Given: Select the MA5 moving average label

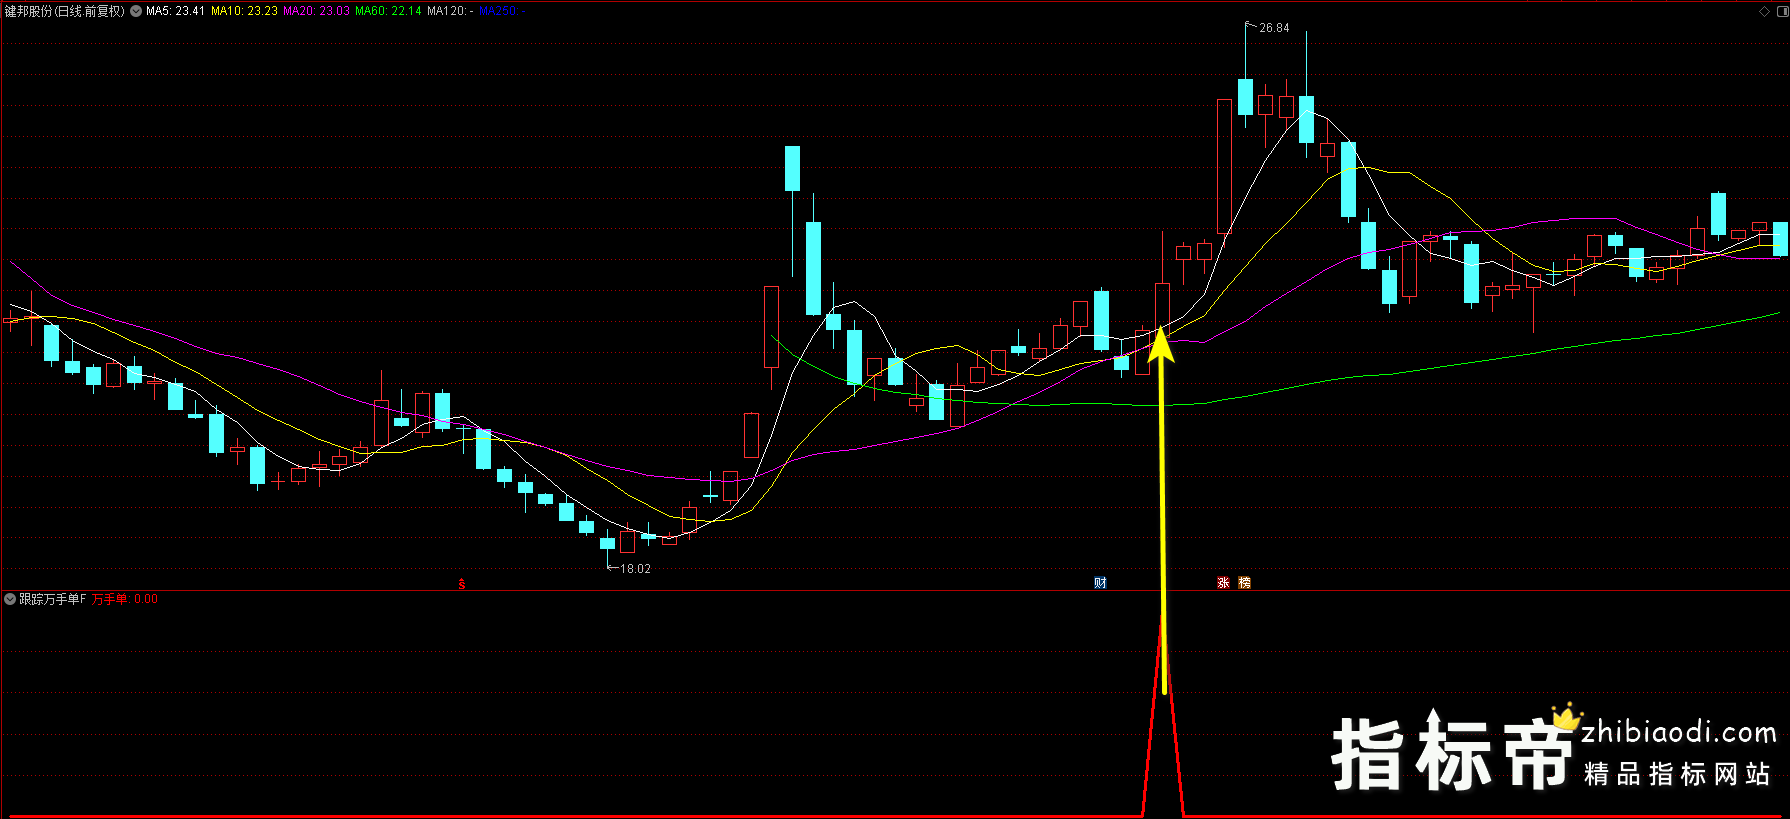Looking at the screenshot, I should click(175, 11).
